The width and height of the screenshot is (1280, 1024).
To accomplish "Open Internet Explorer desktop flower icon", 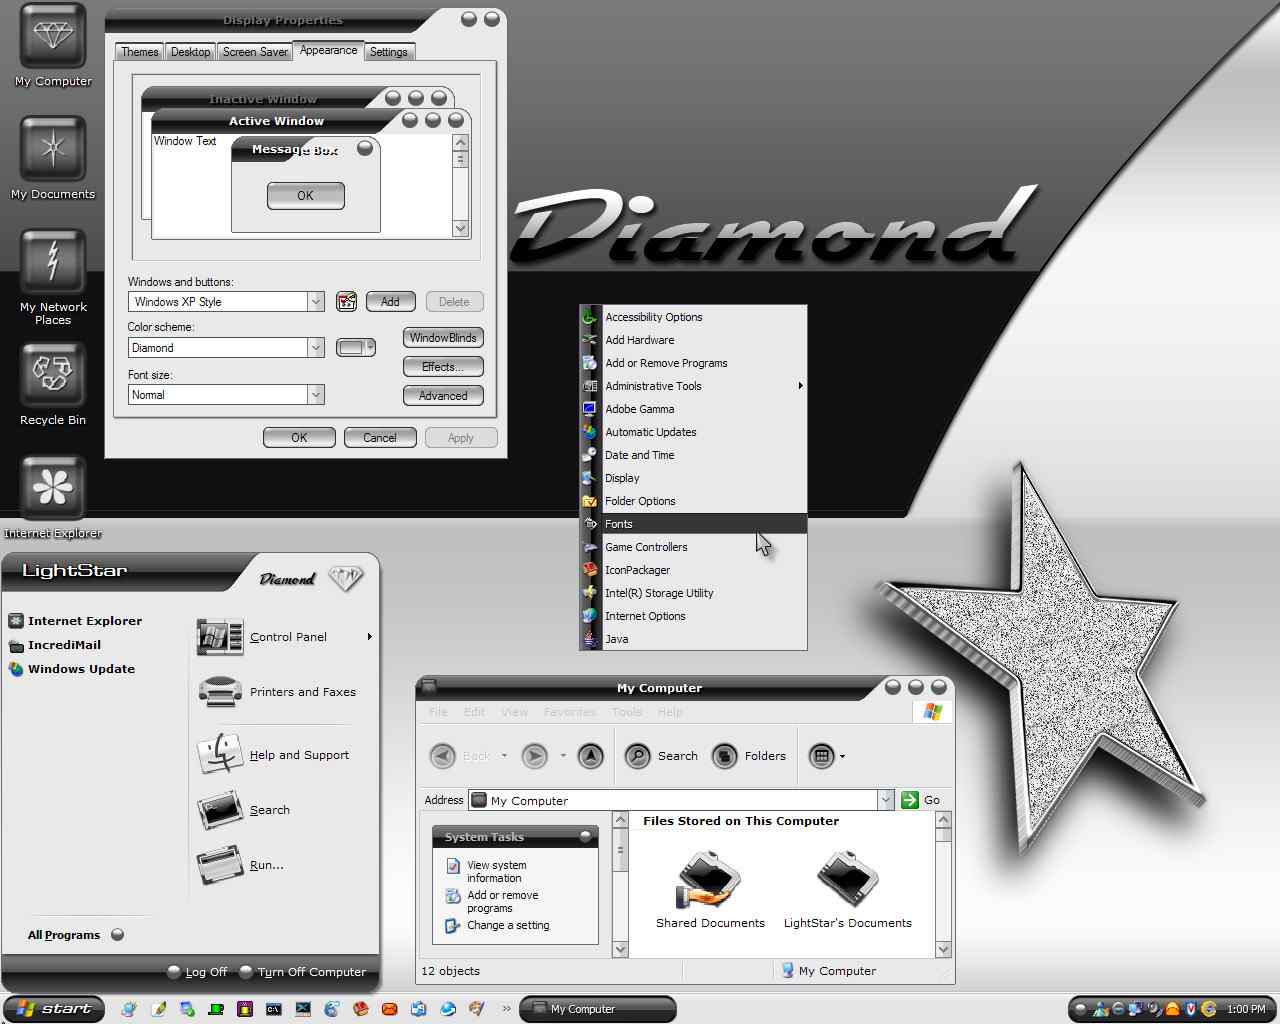I will [x=53, y=488].
